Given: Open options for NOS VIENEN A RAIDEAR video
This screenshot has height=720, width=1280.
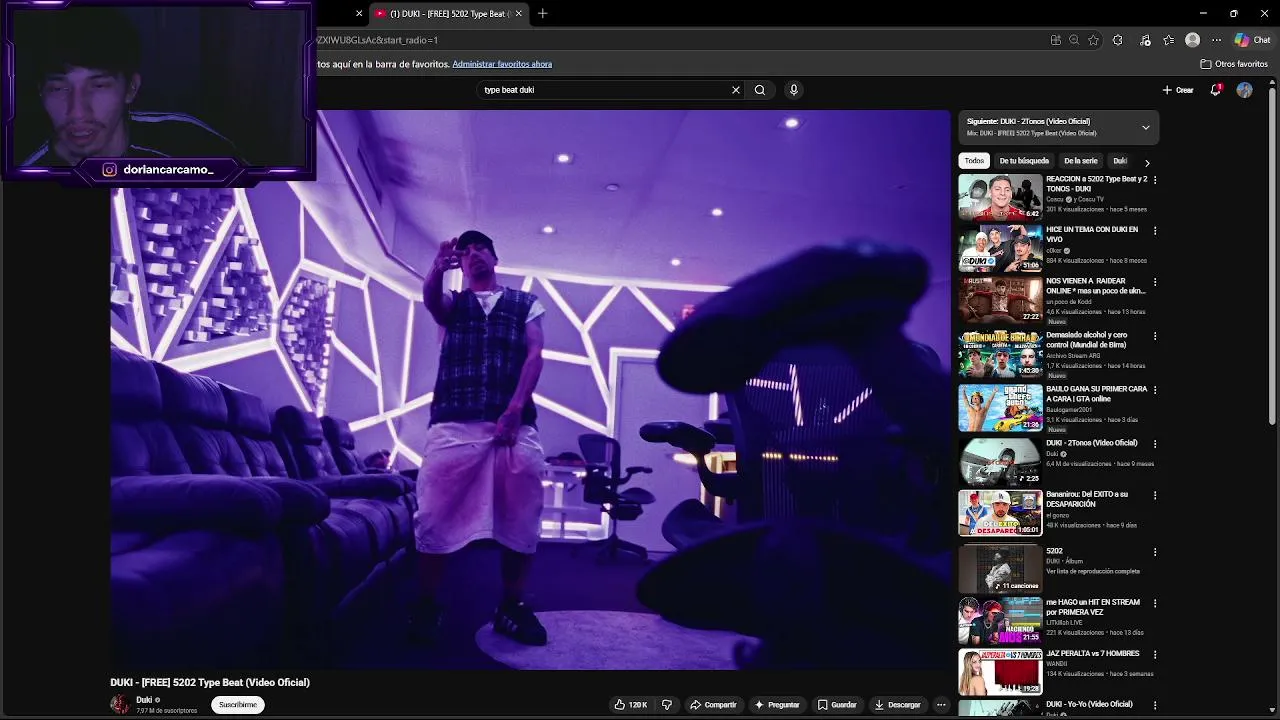Looking at the screenshot, I should tap(1155, 282).
